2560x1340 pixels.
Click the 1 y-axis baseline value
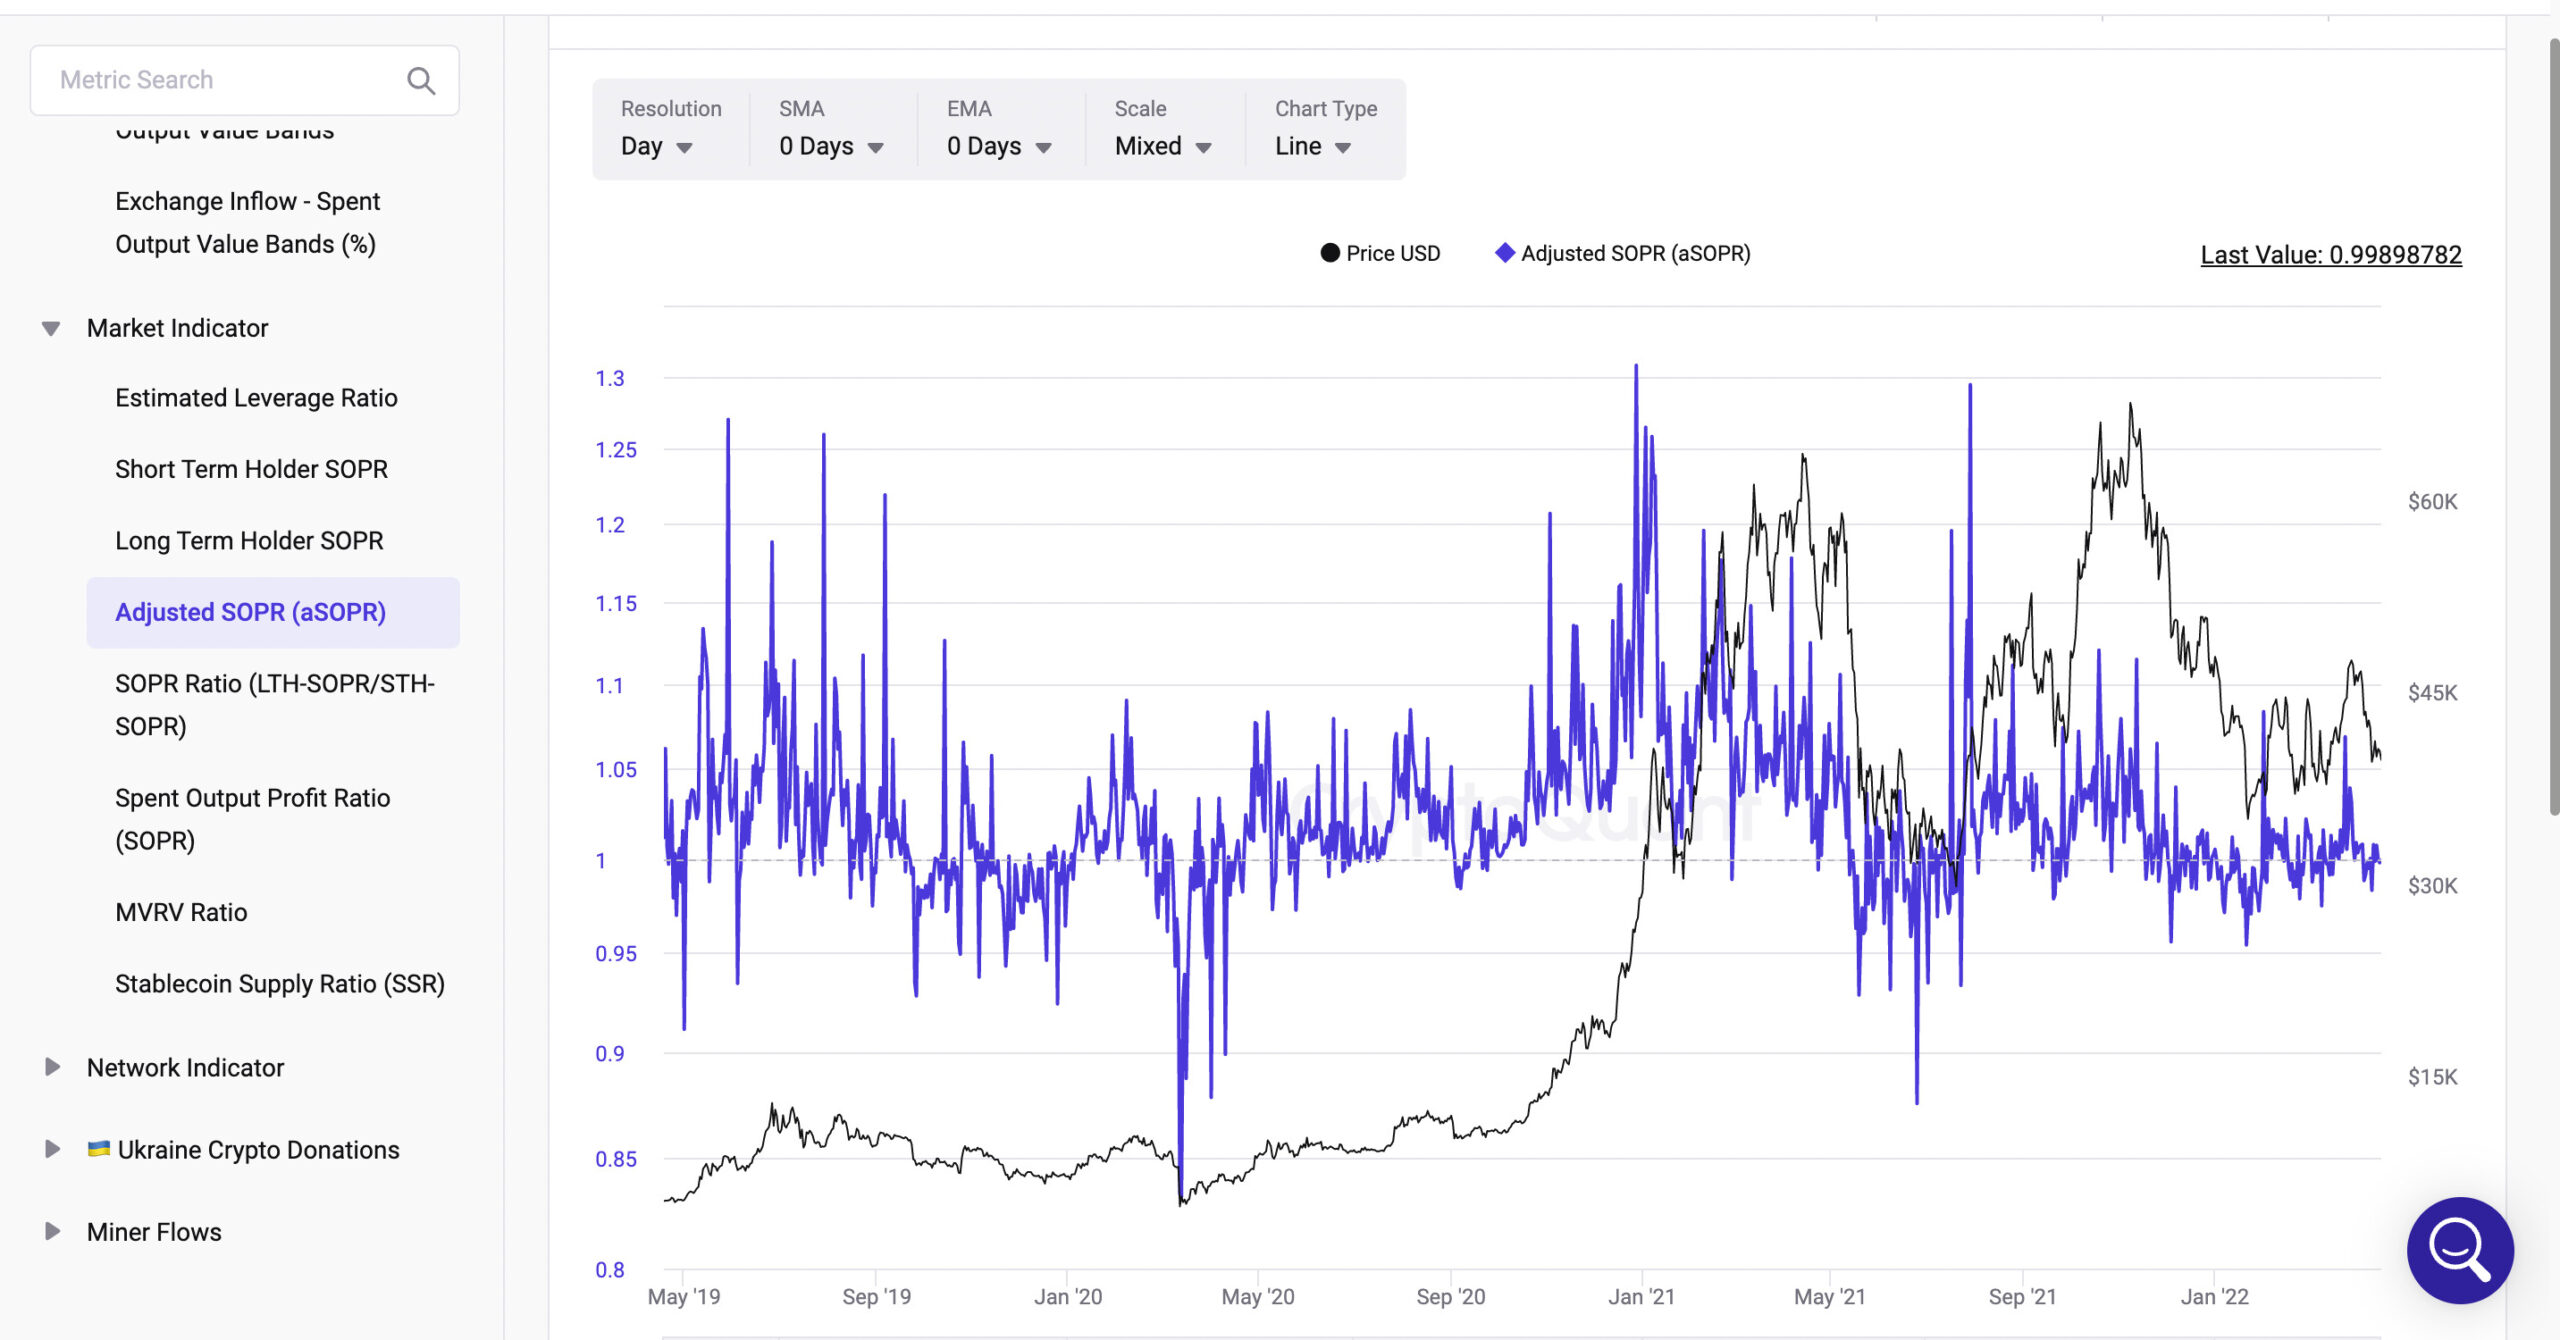601,861
